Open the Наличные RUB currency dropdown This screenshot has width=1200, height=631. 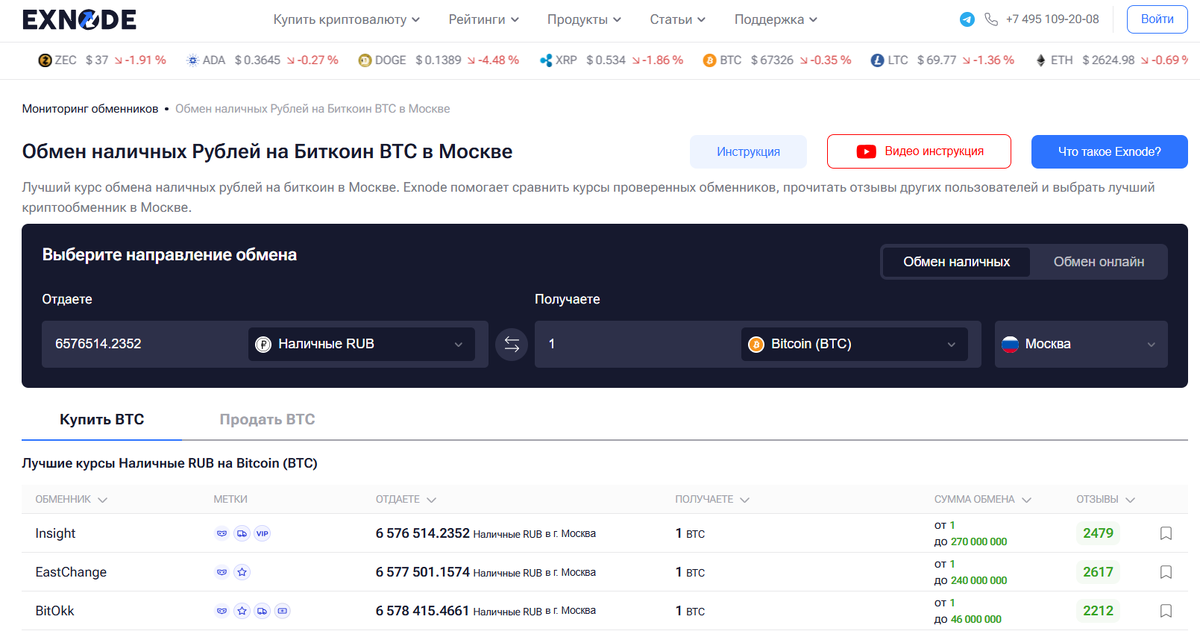[360, 344]
